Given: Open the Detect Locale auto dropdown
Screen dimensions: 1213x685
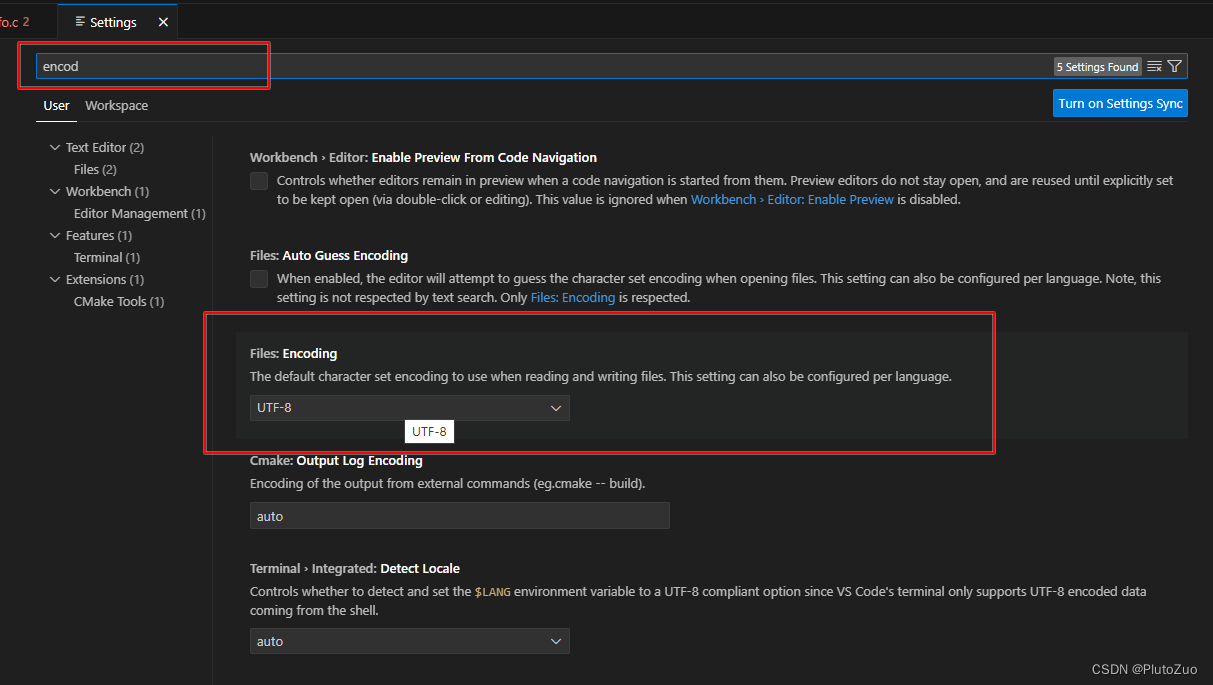Looking at the screenshot, I should (x=409, y=641).
